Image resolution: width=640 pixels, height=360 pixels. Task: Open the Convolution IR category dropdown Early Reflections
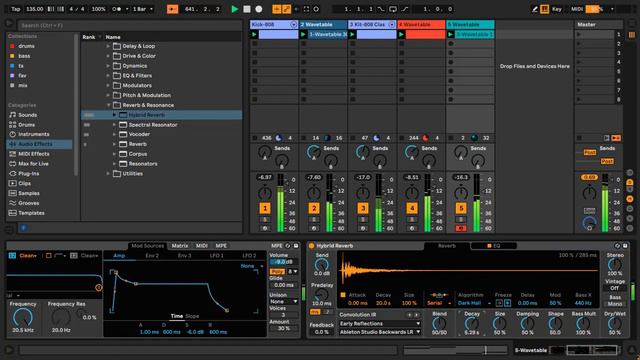coord(380,323)
